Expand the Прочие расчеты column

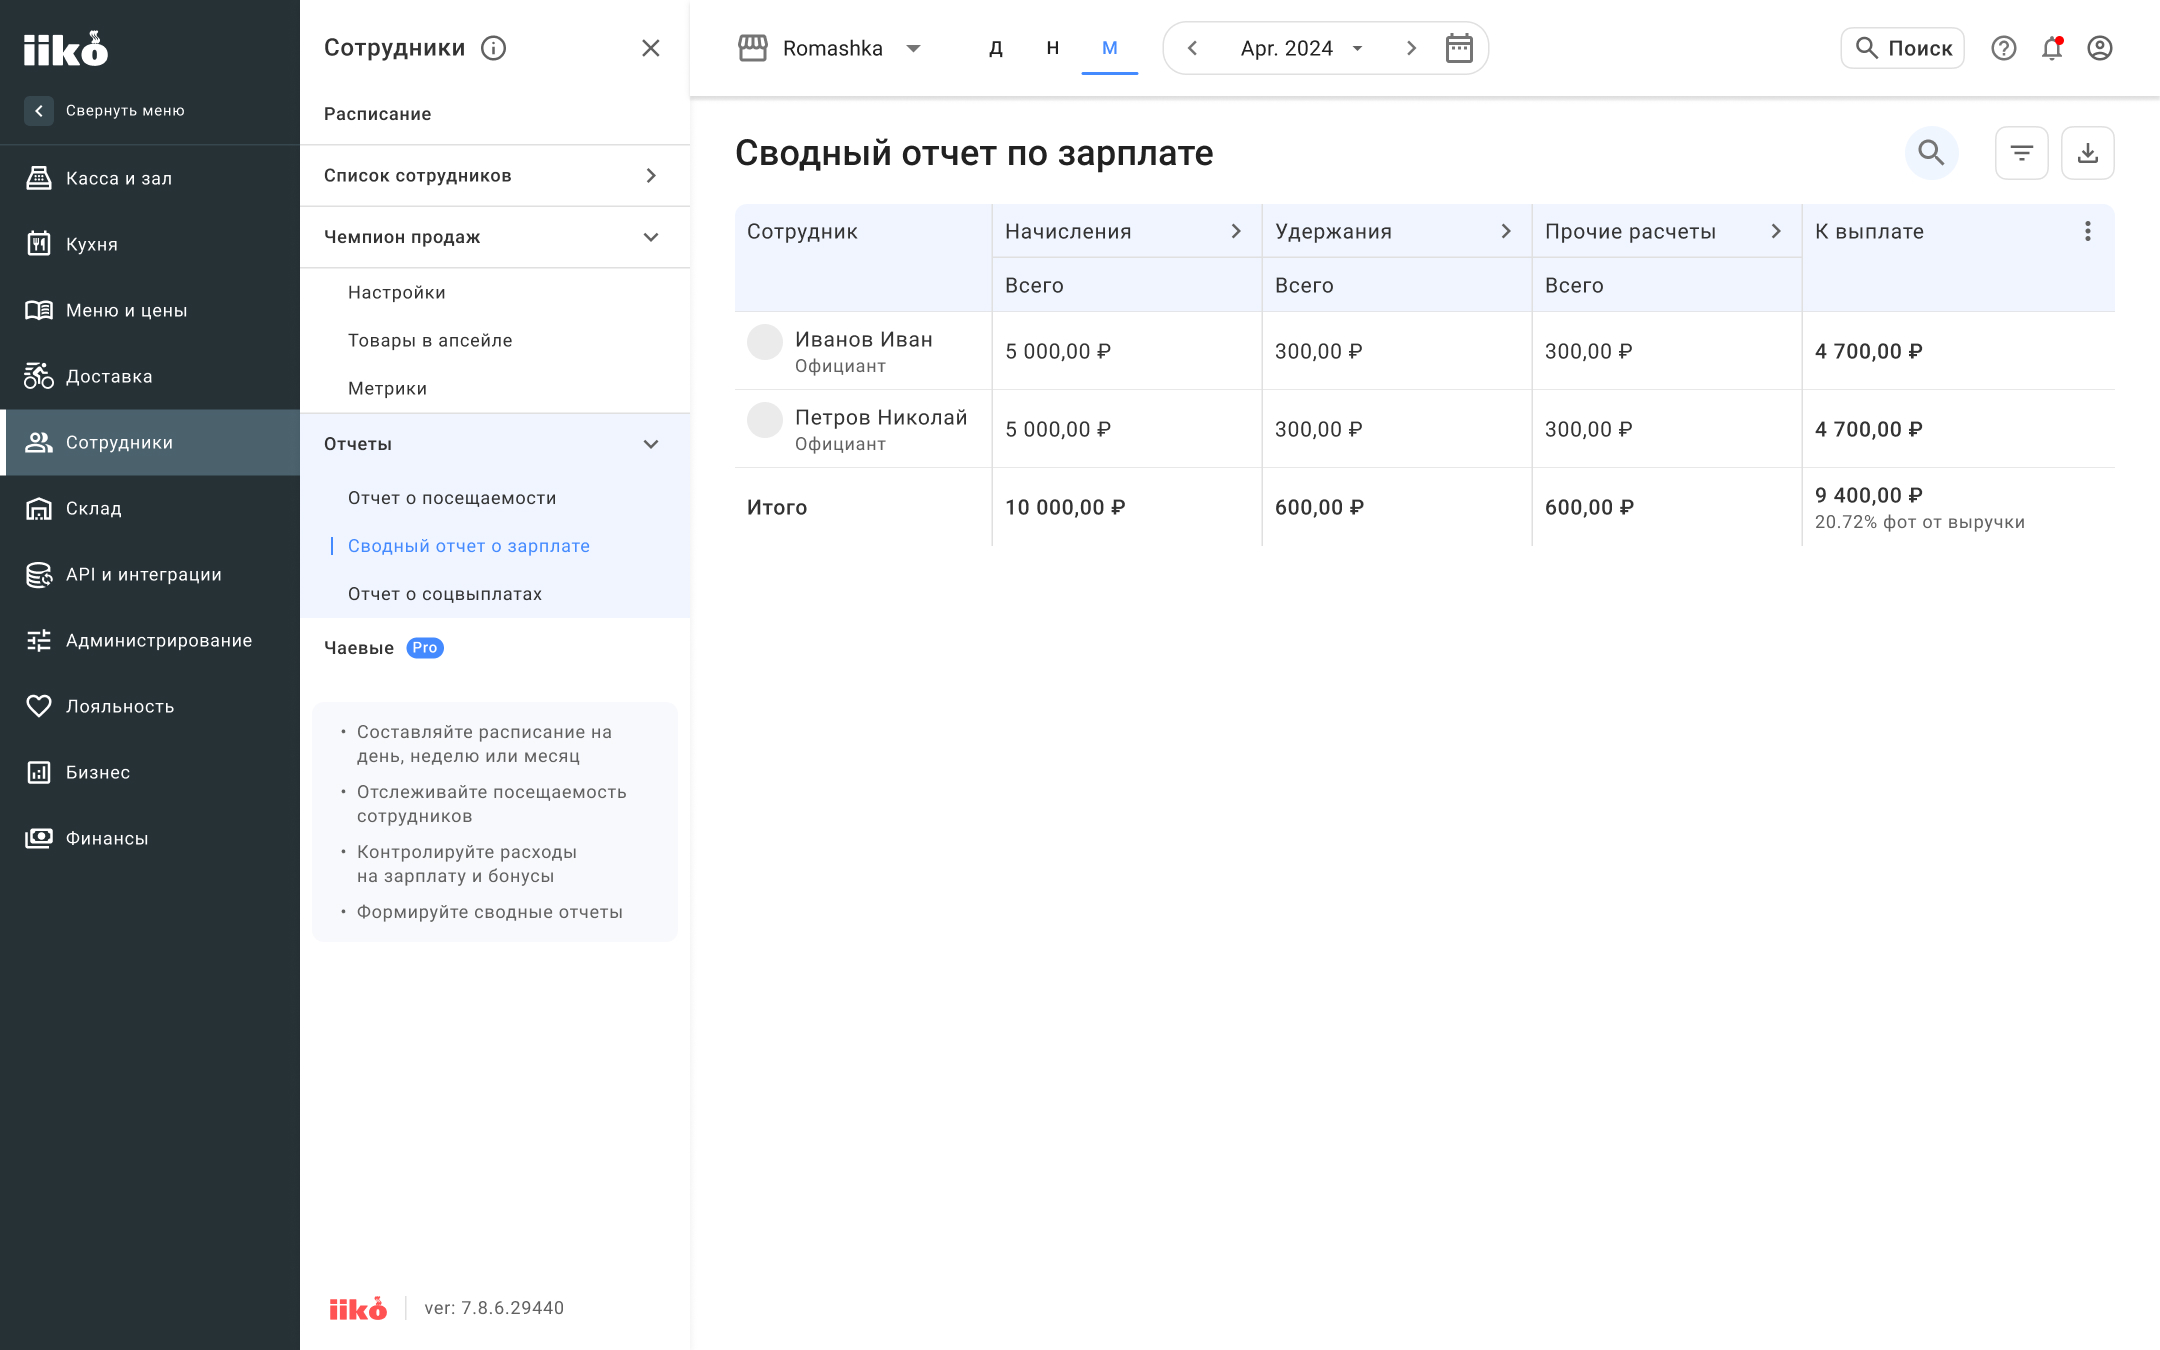1777,231
